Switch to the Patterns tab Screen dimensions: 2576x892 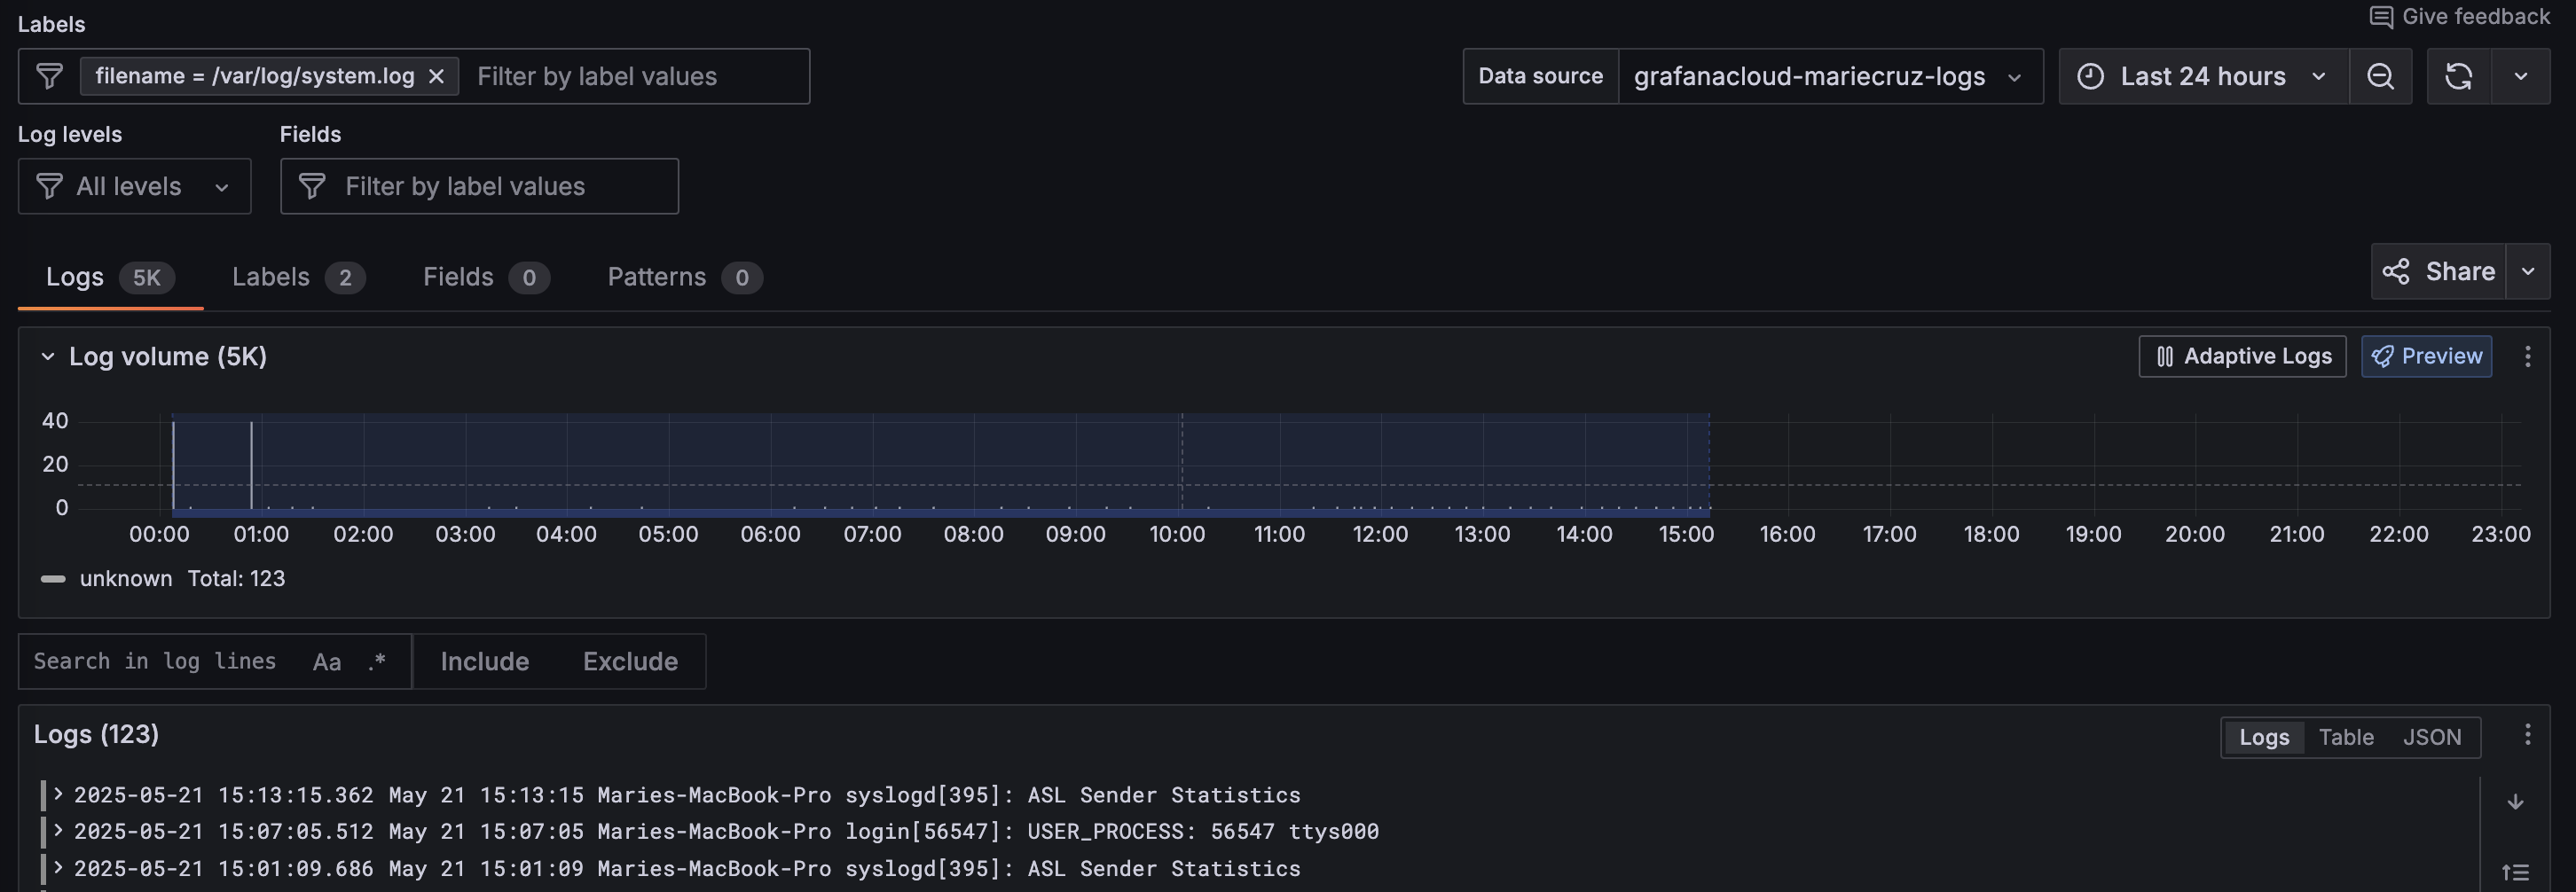click(656, 277)
